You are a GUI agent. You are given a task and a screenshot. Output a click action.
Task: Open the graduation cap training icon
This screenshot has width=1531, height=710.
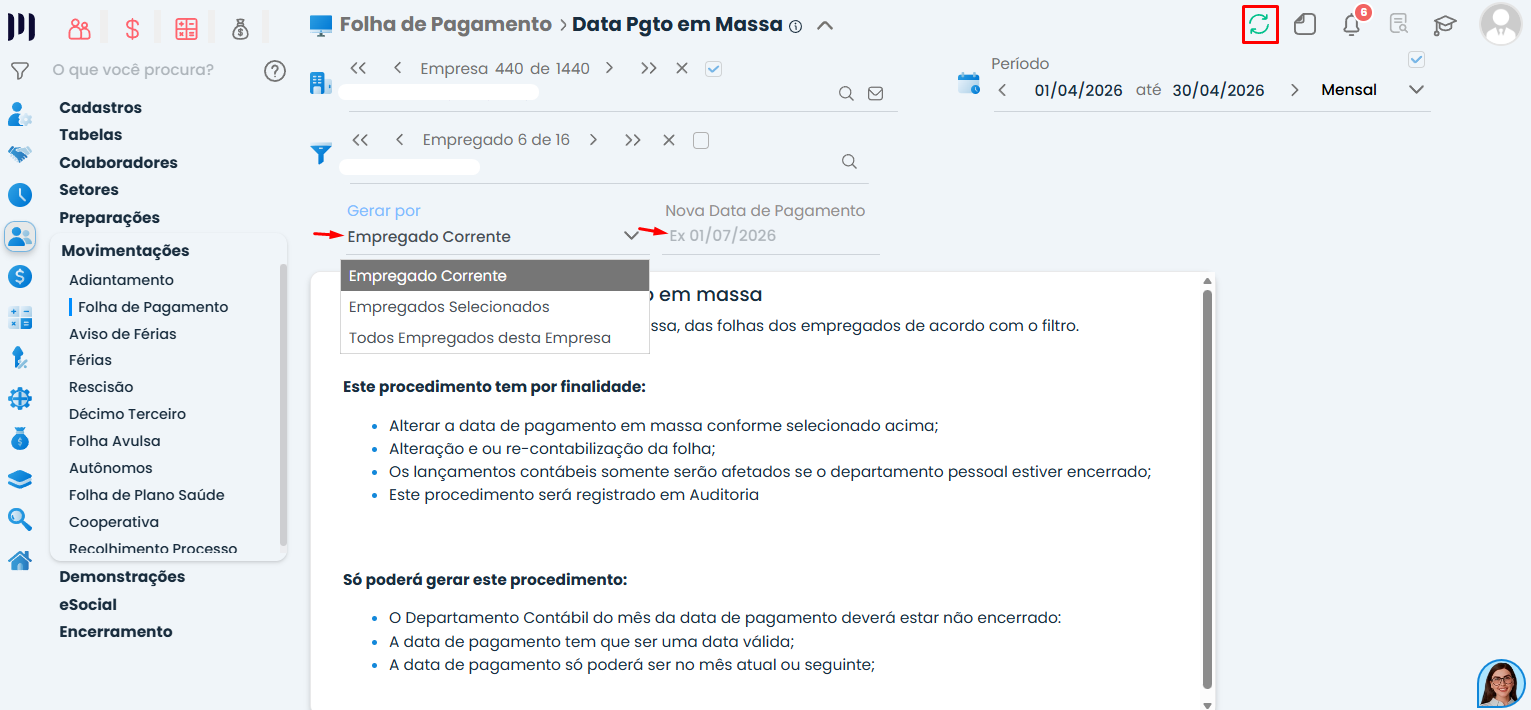[1445, 24]
